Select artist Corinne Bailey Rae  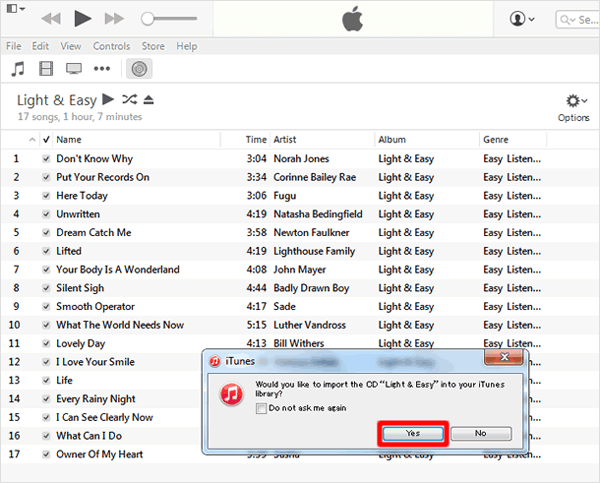[x=315, y=177]
